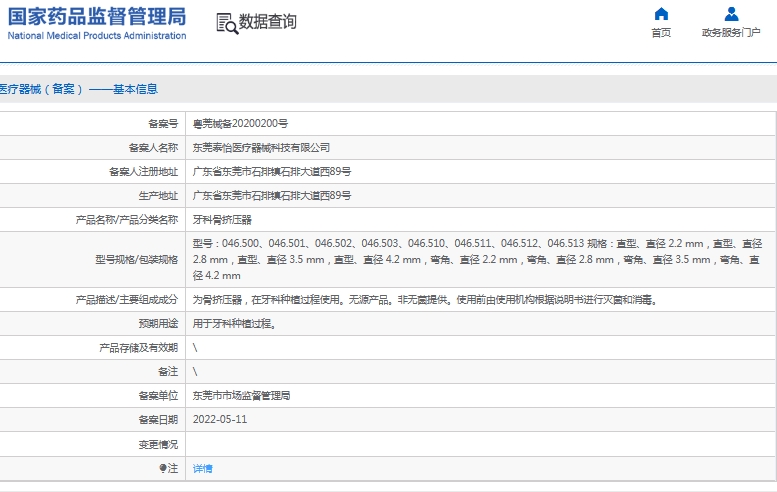Click the 型号规格/包装规格 label

[136, 260]
